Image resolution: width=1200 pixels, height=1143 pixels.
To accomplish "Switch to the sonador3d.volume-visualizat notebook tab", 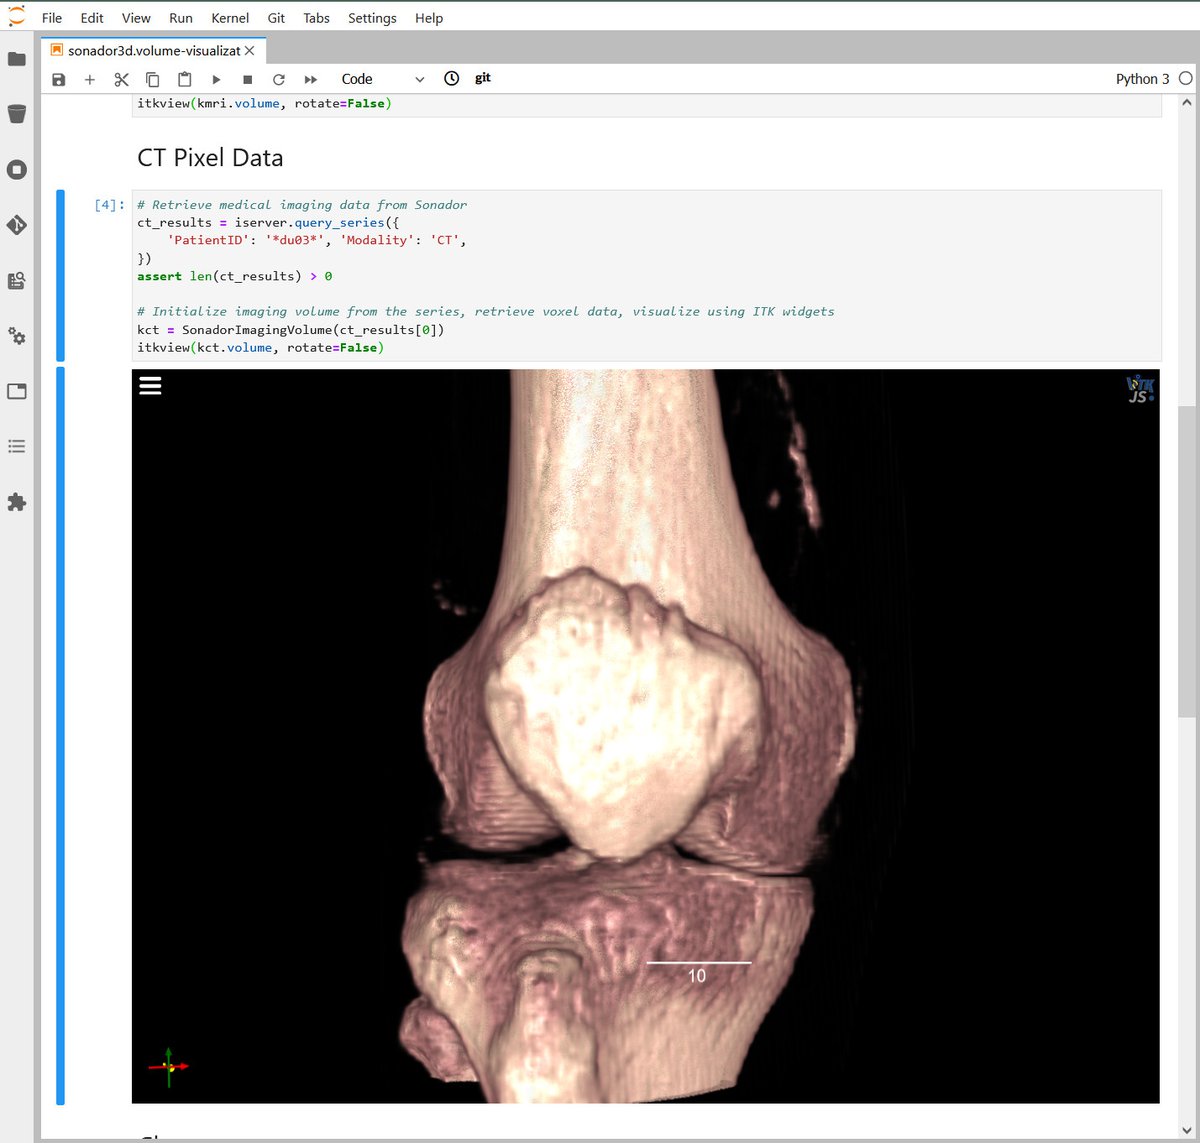I will point(155,50).
